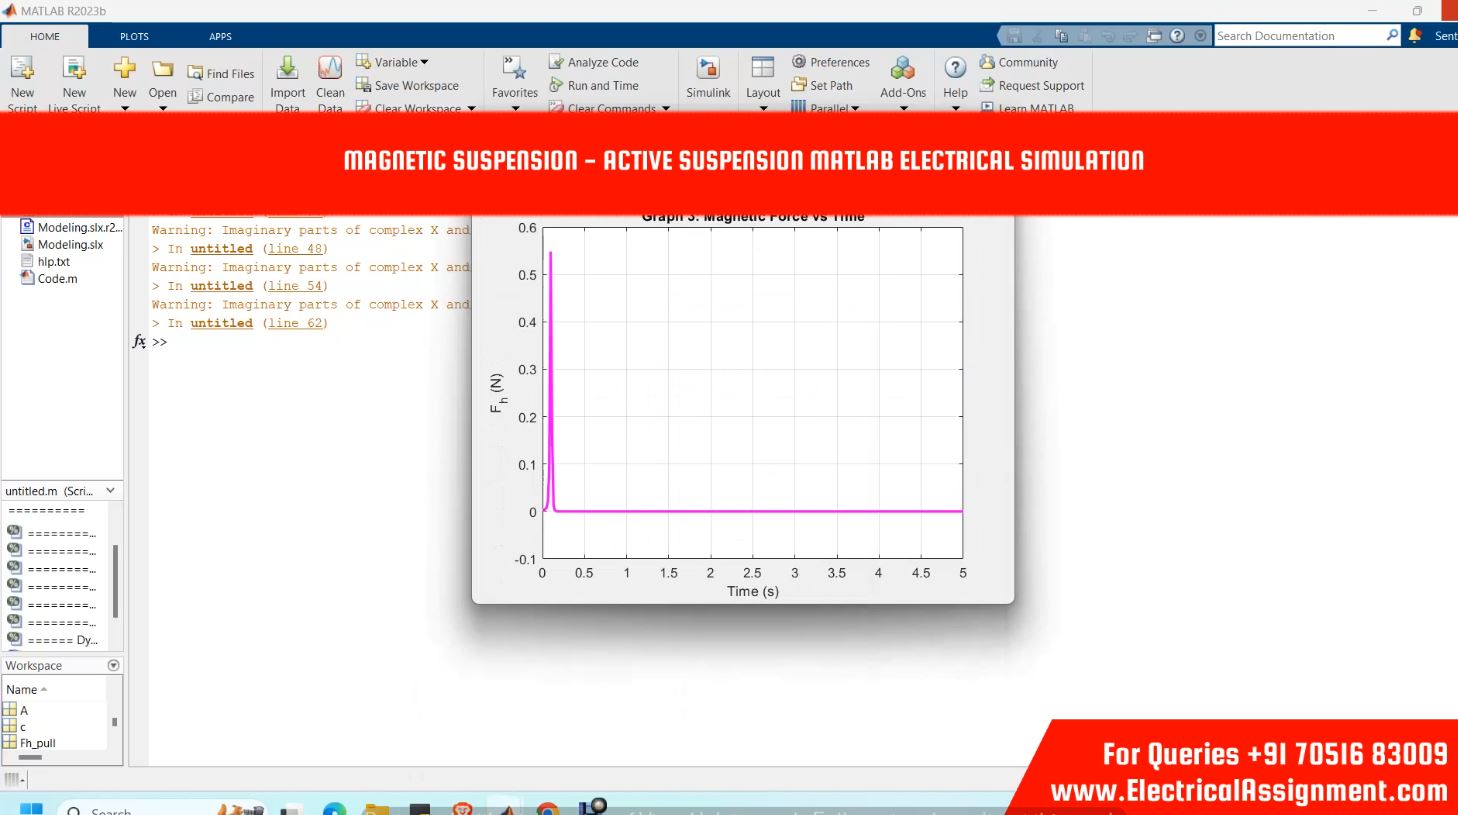Image resolution: width=1458 pixels, height=815 pixels.
Task: Open the Workspace panel actions menu
Action: point(113,665)
